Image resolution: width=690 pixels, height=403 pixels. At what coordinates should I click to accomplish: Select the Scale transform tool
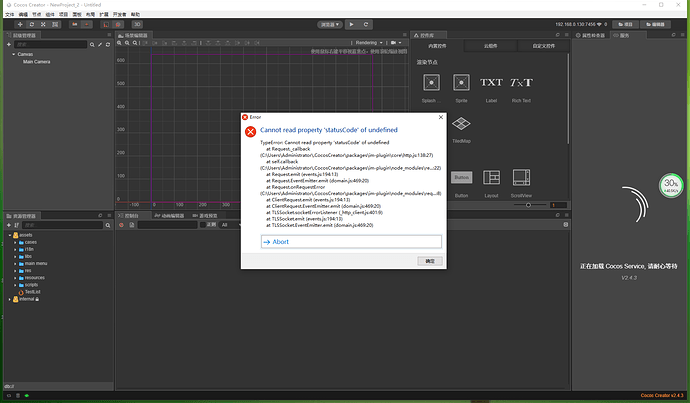pos(43,25)
